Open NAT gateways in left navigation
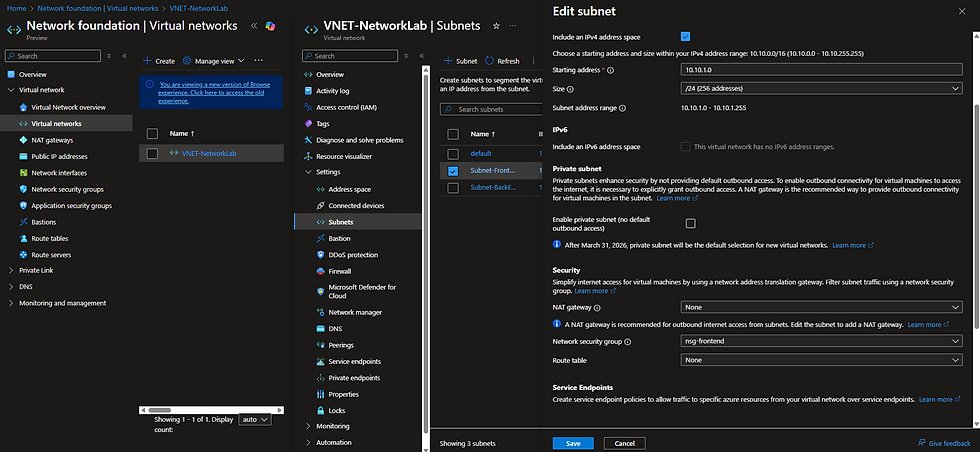980x452 pixels. tap(52, 140)
